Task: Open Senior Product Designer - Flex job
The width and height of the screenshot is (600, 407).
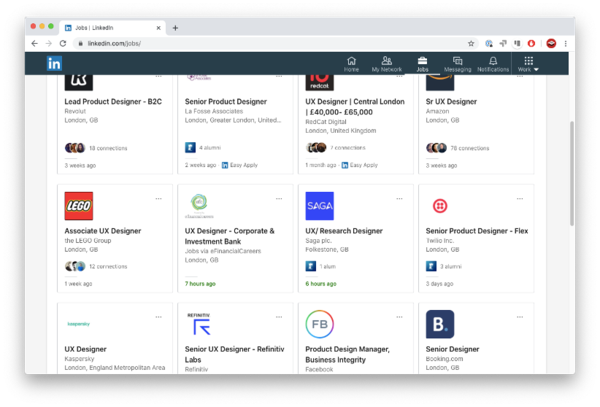Action: pos(477,231)
